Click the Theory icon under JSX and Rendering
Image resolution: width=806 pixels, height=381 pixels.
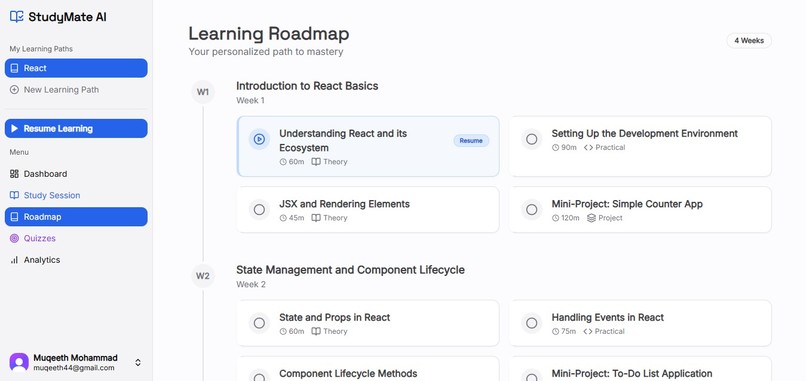click(316, 218)
